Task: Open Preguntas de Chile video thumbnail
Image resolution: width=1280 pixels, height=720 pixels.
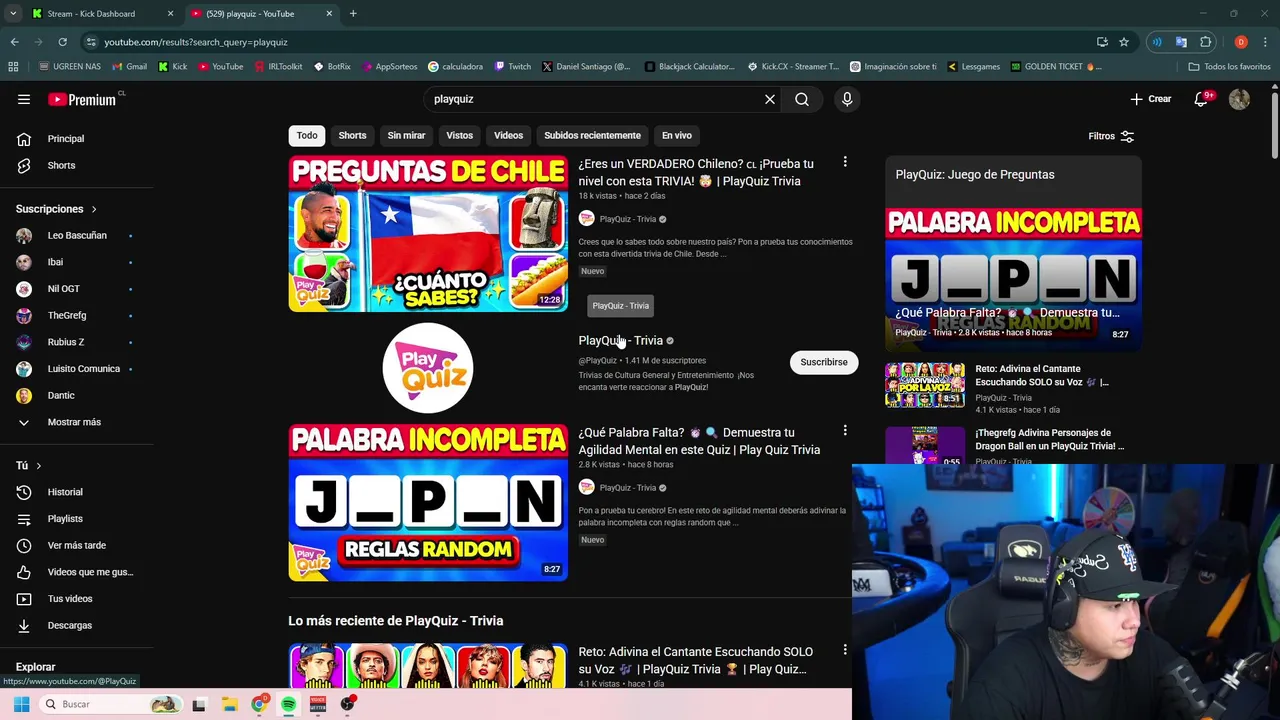Action: [x=428, y=233]
